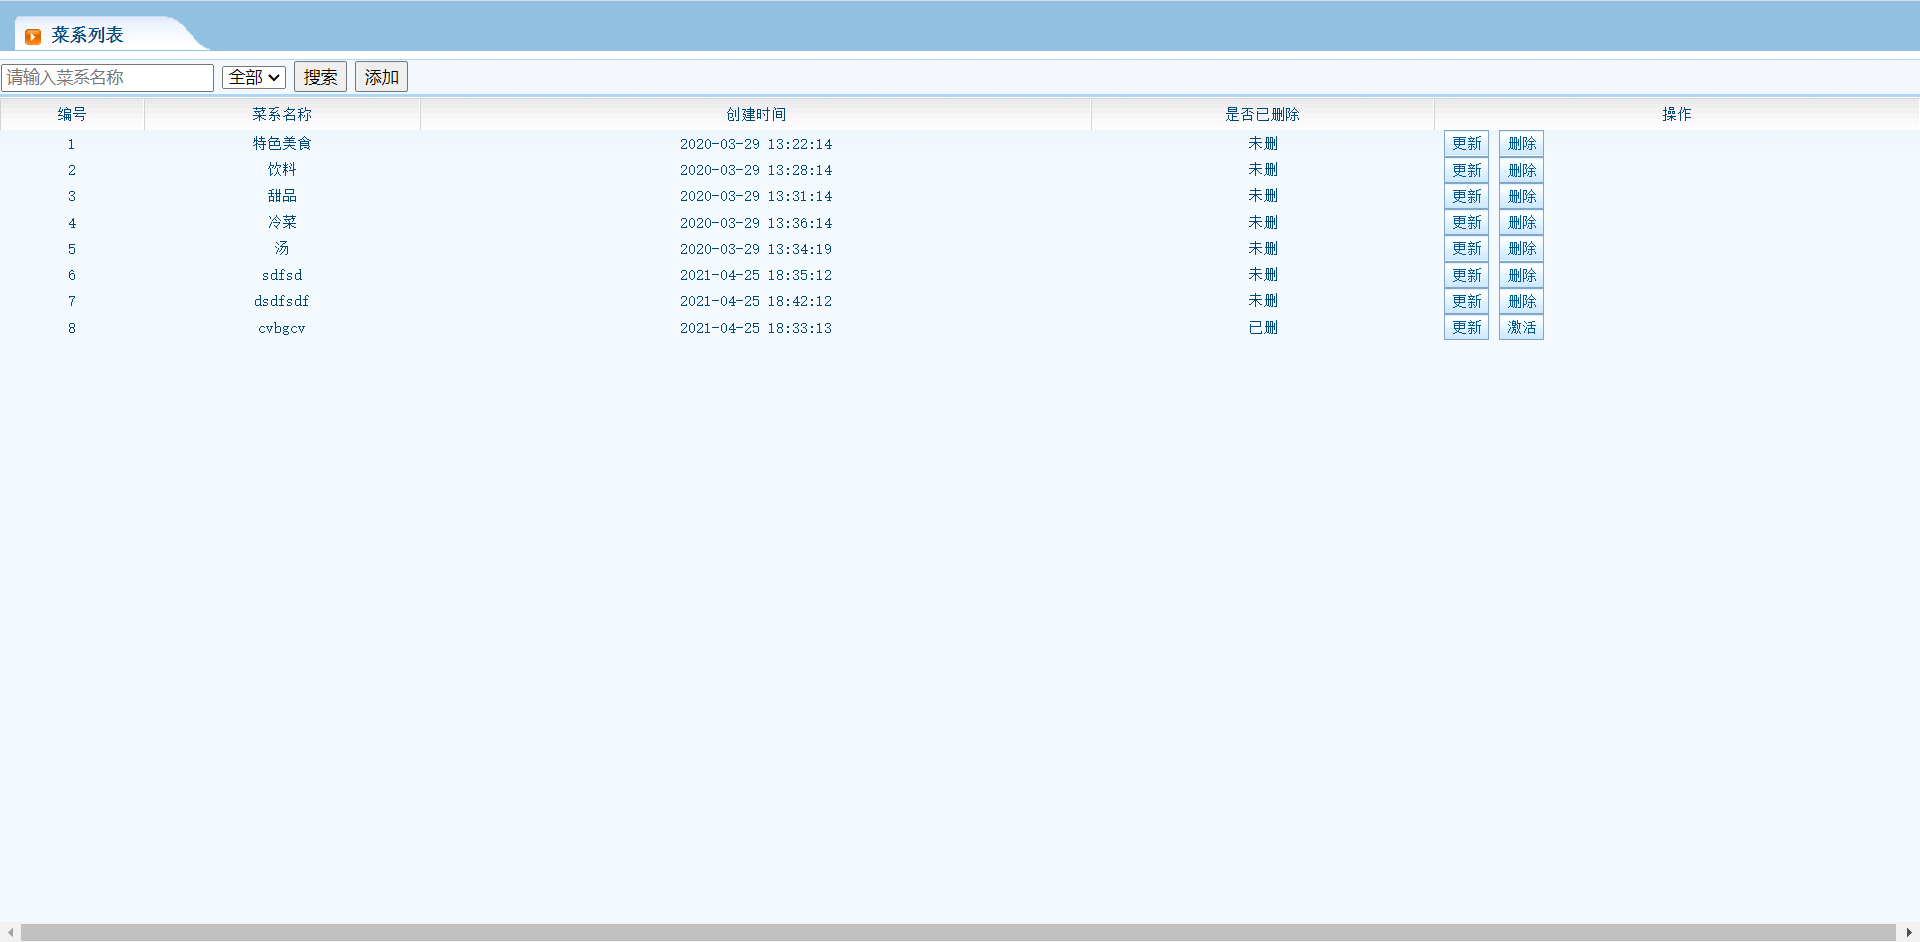The width and height of the screenshot is (1920, 942).
Task: Click timestamp 2020-03-29 13:28:14
Action: pyautogui.click(x=756, y=170)
